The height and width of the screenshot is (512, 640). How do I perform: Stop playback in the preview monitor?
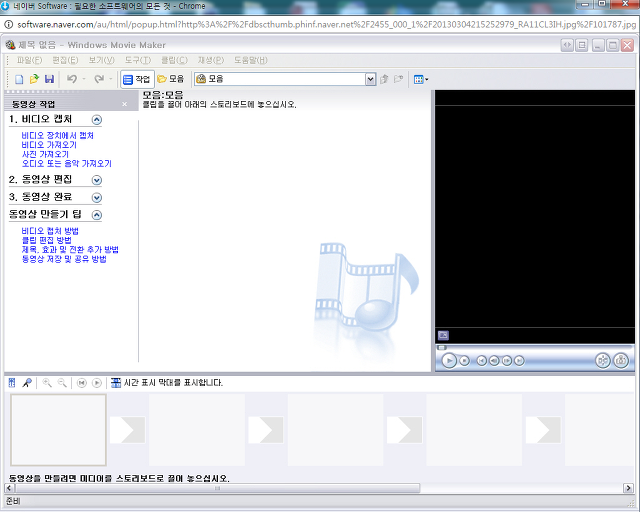tap(464, 361)
